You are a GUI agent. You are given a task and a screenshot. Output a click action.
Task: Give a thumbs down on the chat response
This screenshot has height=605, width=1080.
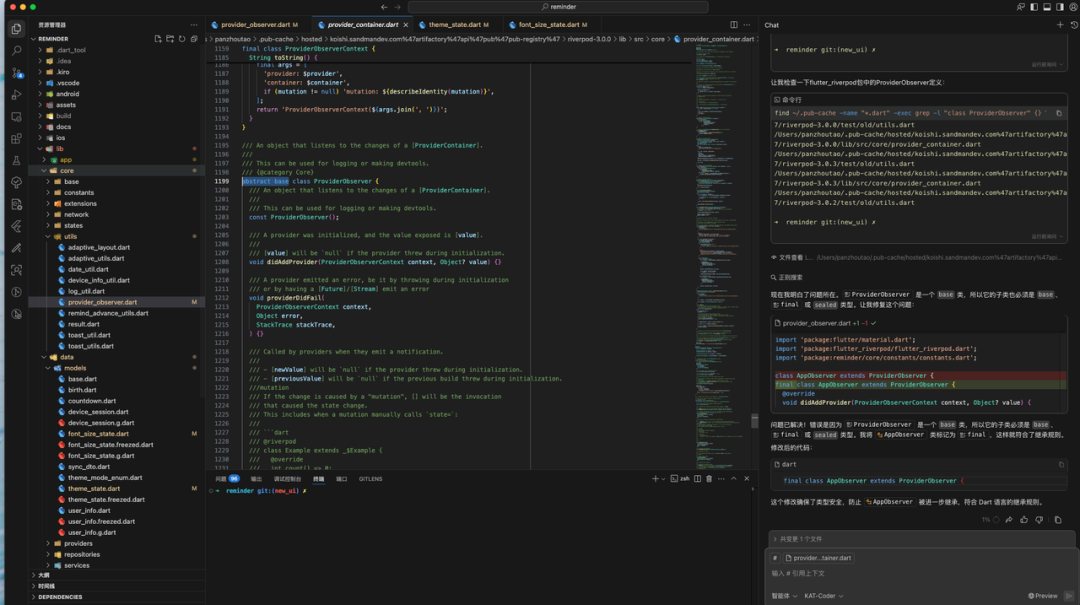1039,519
